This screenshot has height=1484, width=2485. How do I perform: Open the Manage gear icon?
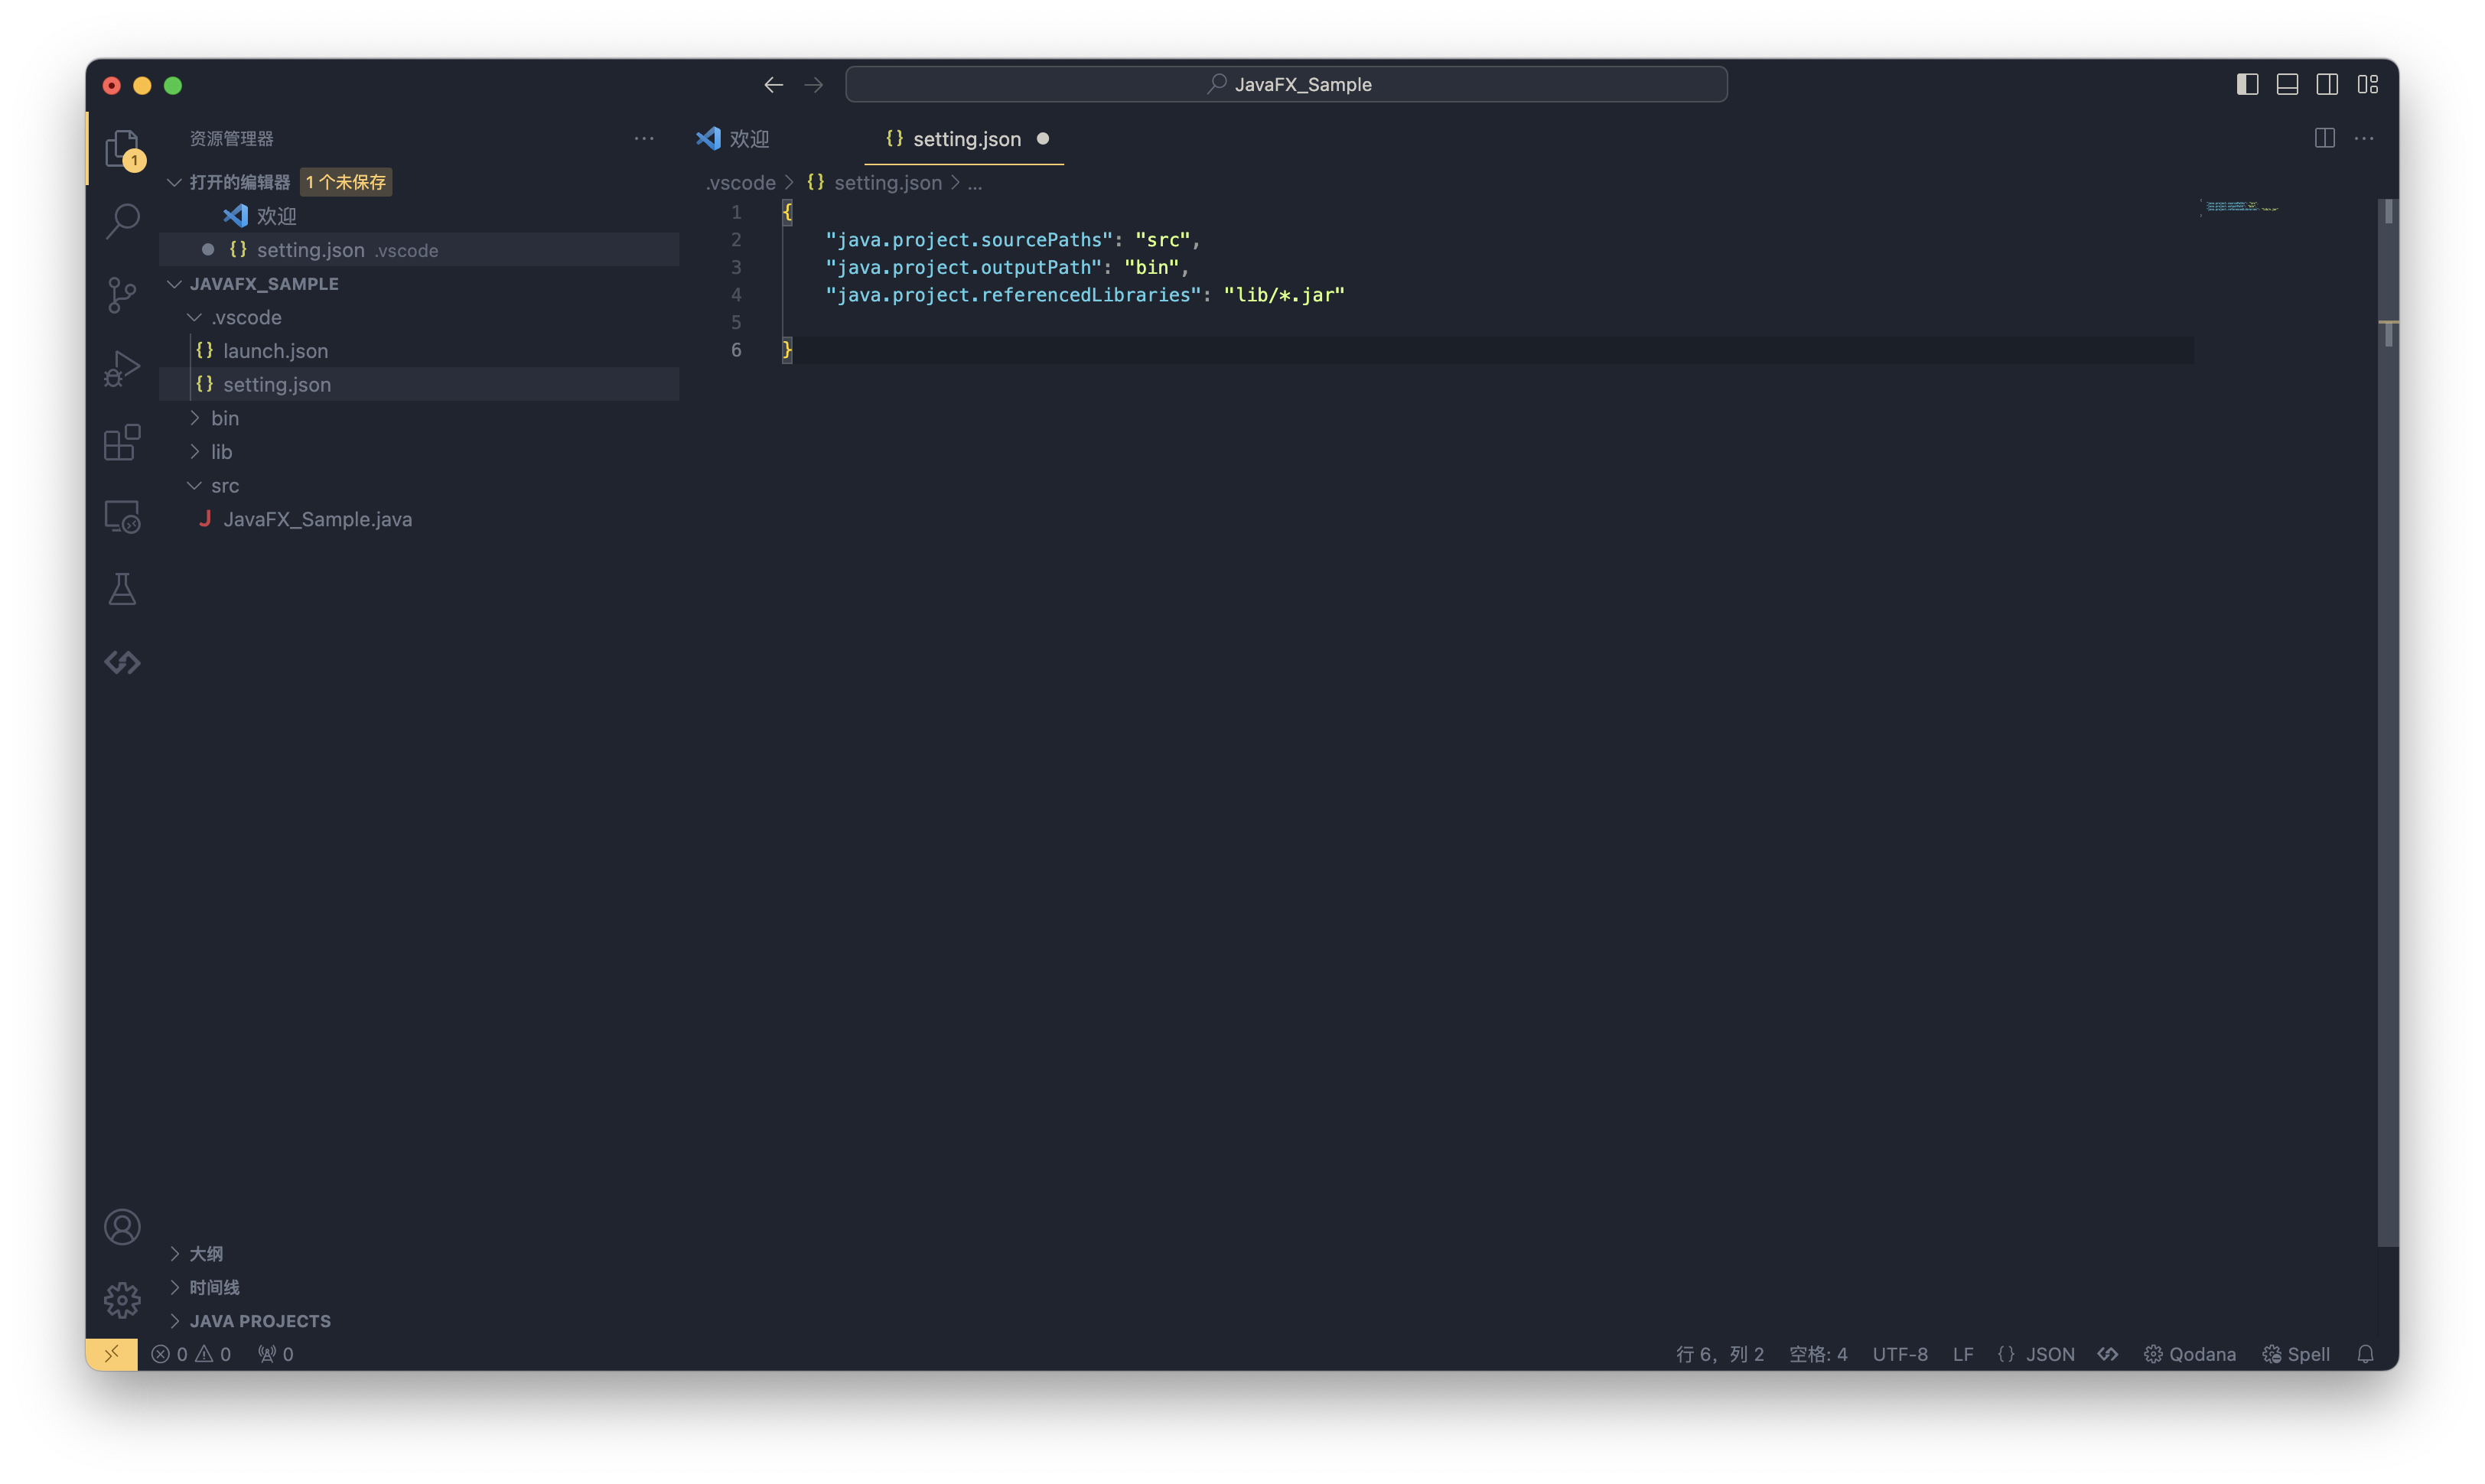122,1300
